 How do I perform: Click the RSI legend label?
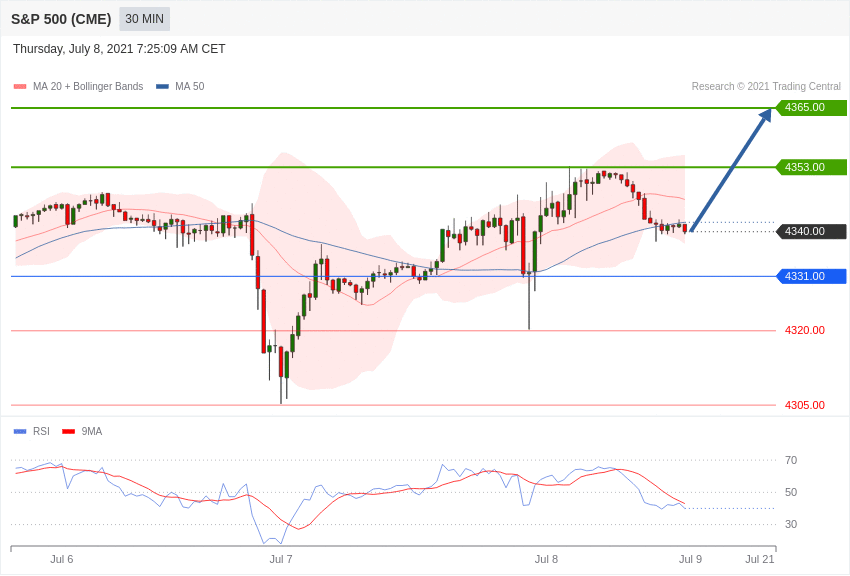pyautogui.click(x=41, y=431)
